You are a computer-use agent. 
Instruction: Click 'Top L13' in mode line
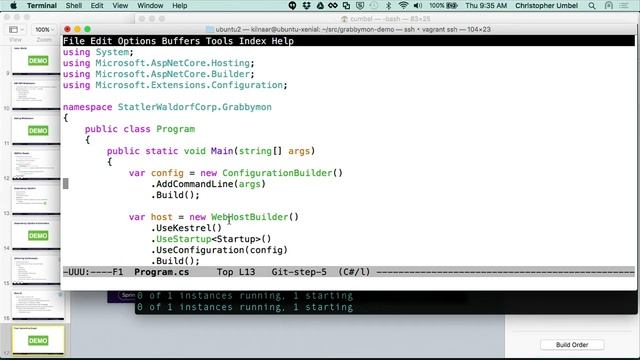(236, 272)
